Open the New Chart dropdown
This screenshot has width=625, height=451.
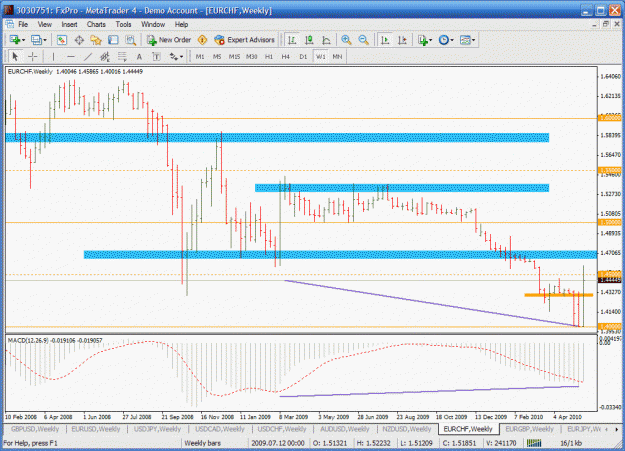point(17,40)
